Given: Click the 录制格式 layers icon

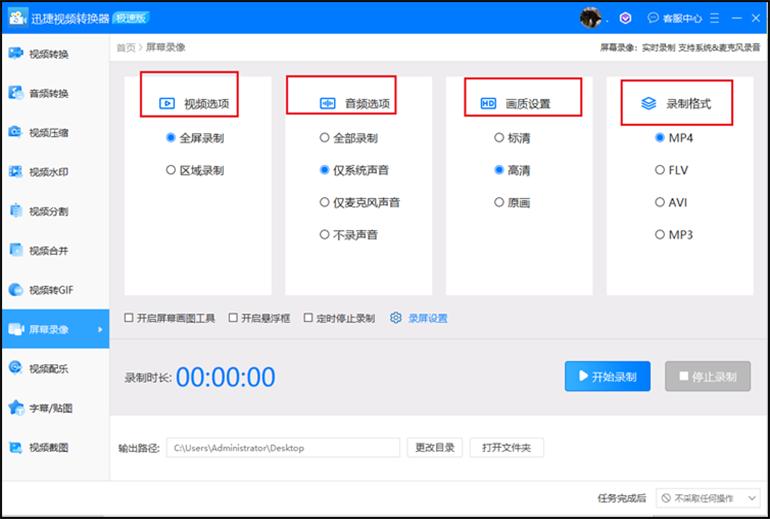Looking at the screenshot, I should (649, 103).
